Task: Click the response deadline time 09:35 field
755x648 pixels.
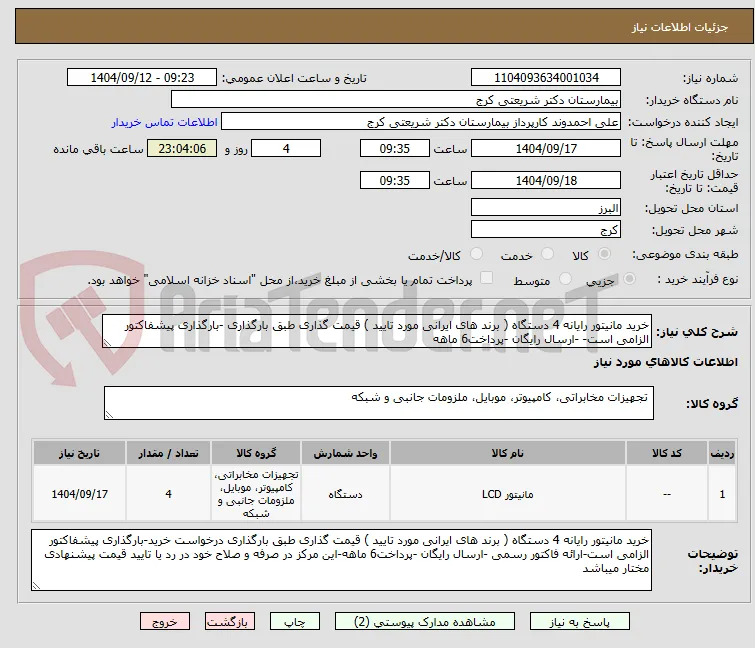Action: 394,148
